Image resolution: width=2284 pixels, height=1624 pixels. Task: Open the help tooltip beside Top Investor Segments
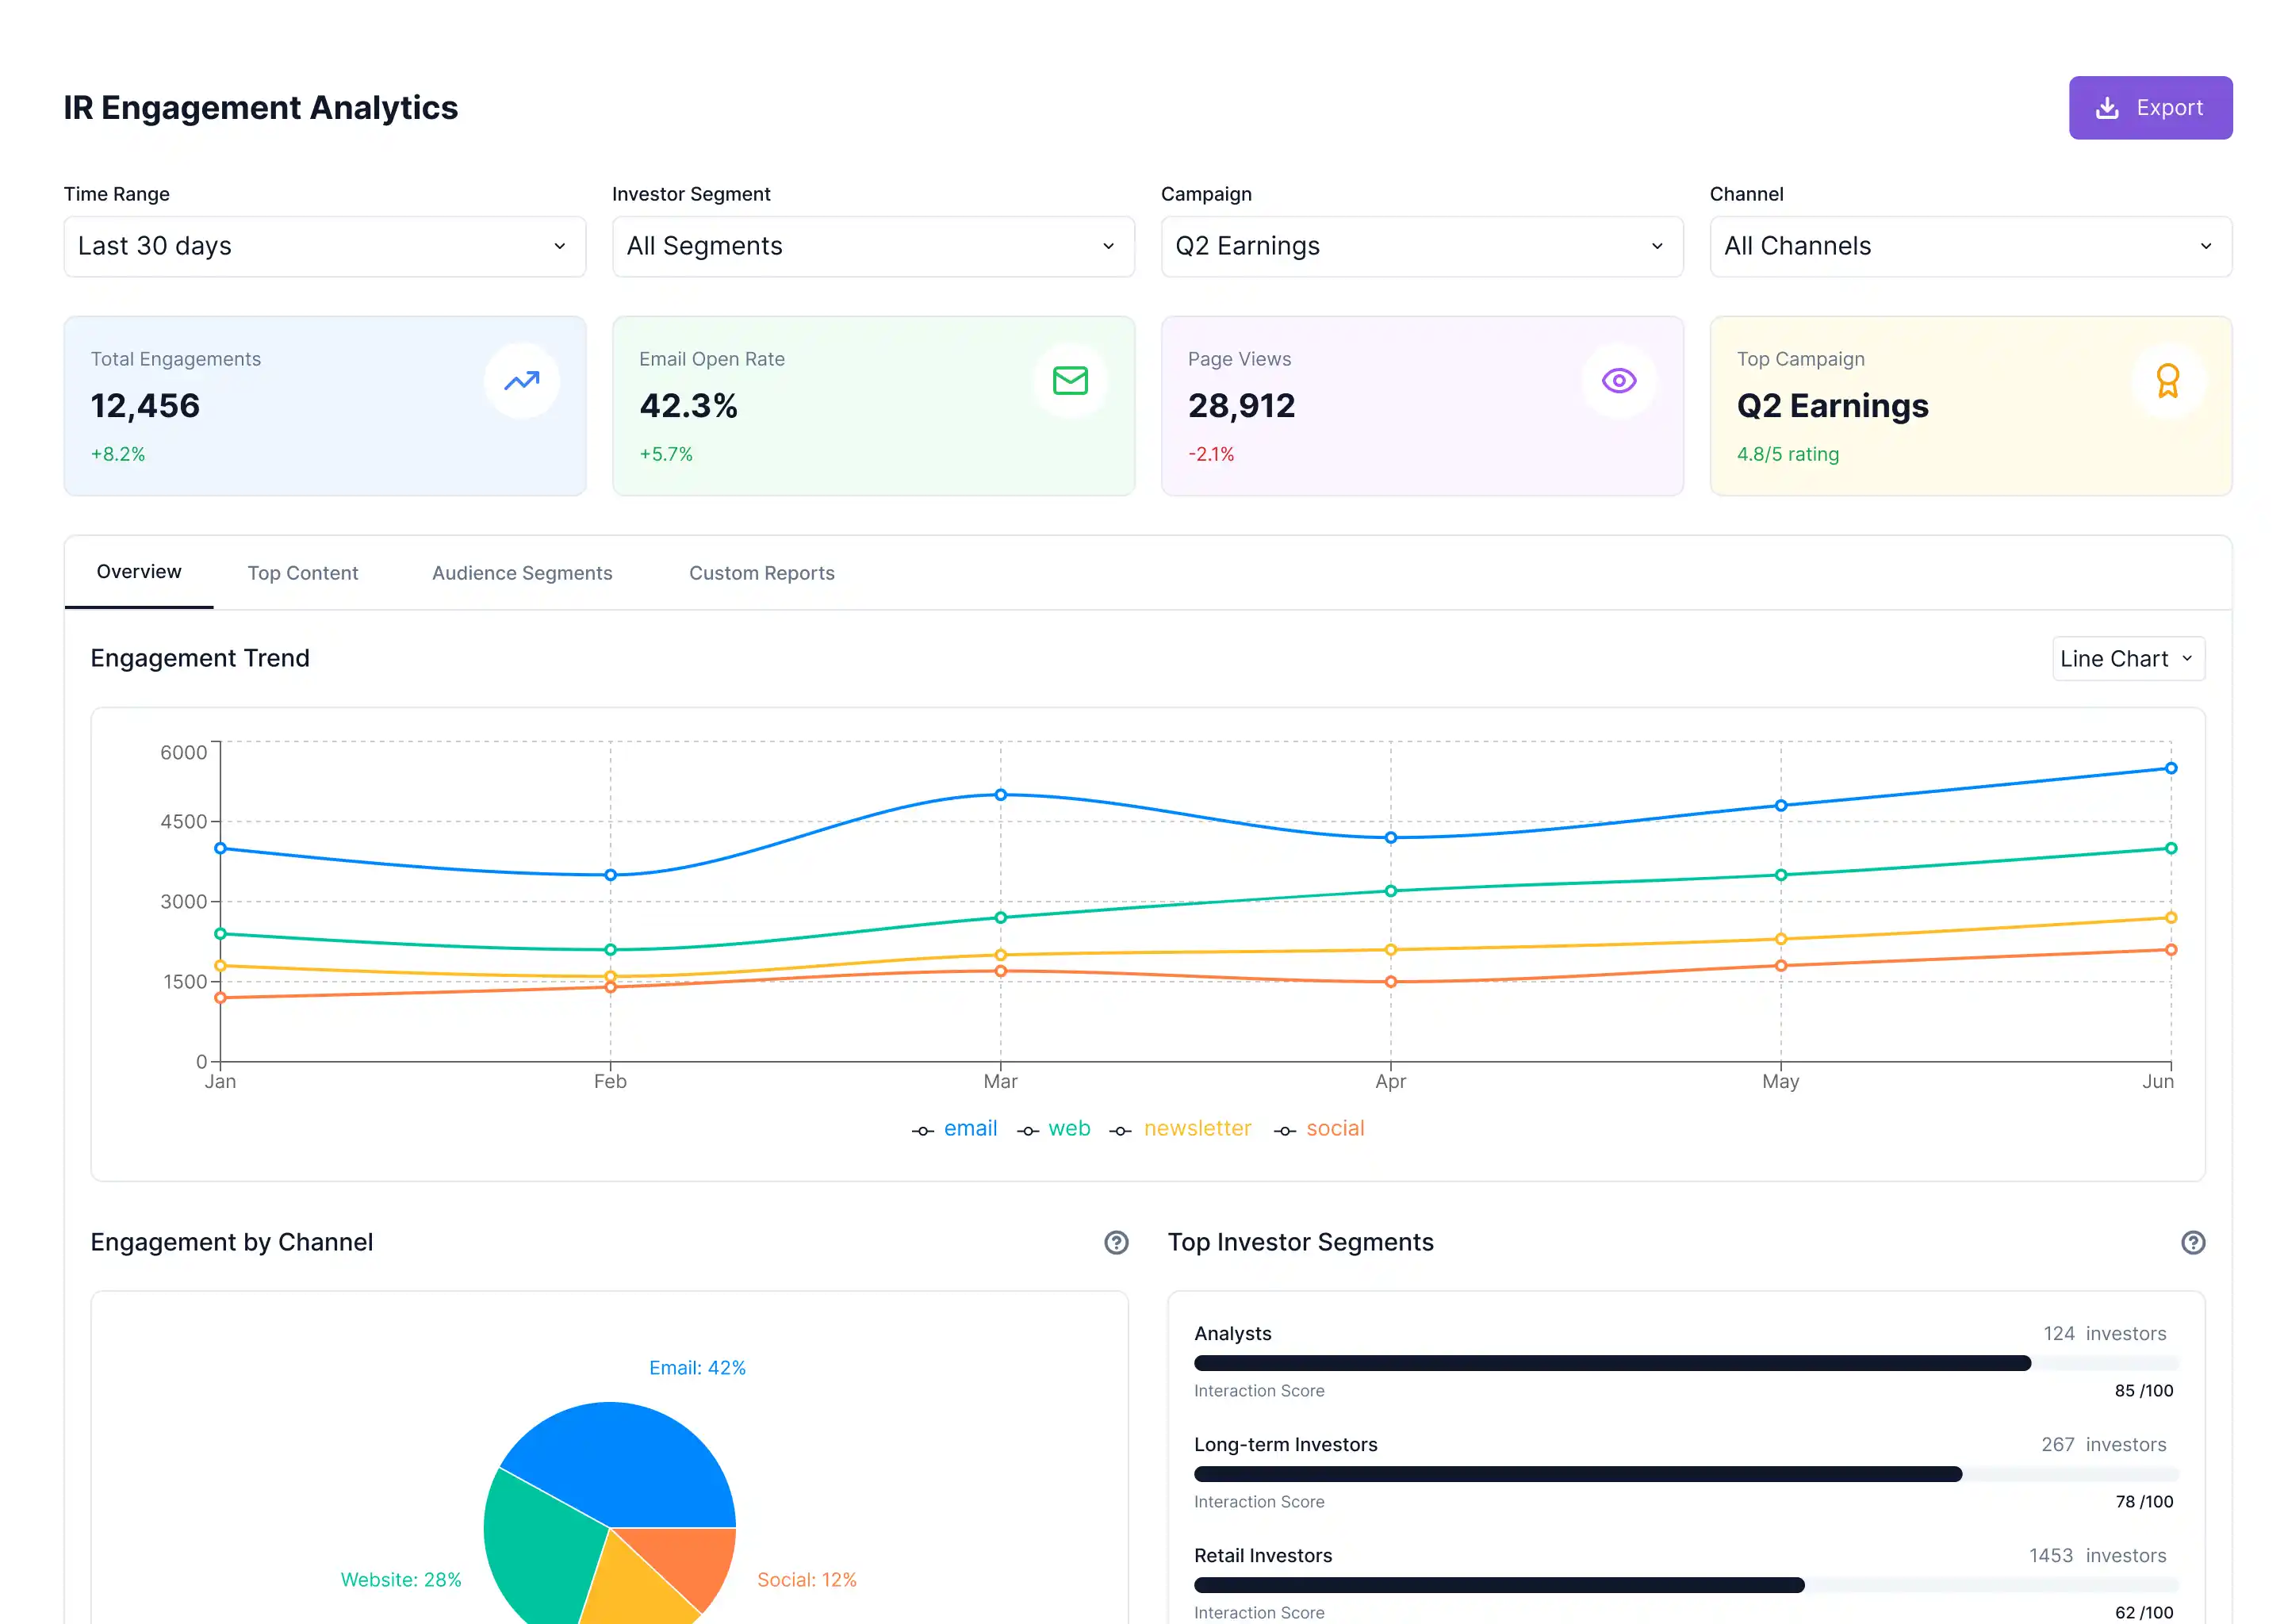(2194, 1243)
